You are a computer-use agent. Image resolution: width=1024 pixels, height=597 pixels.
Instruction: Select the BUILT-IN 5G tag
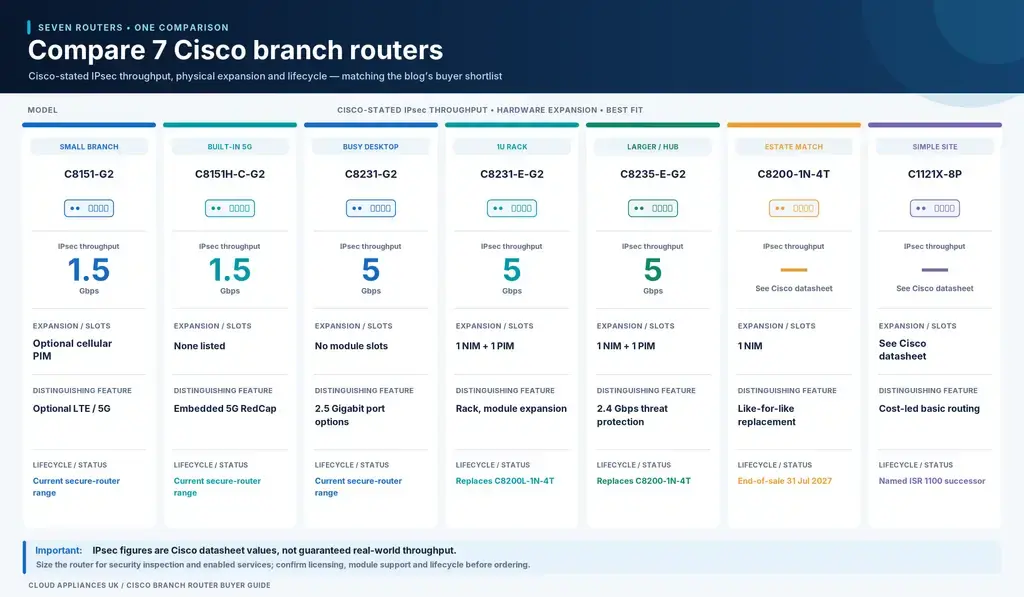(x=230, y=147)
